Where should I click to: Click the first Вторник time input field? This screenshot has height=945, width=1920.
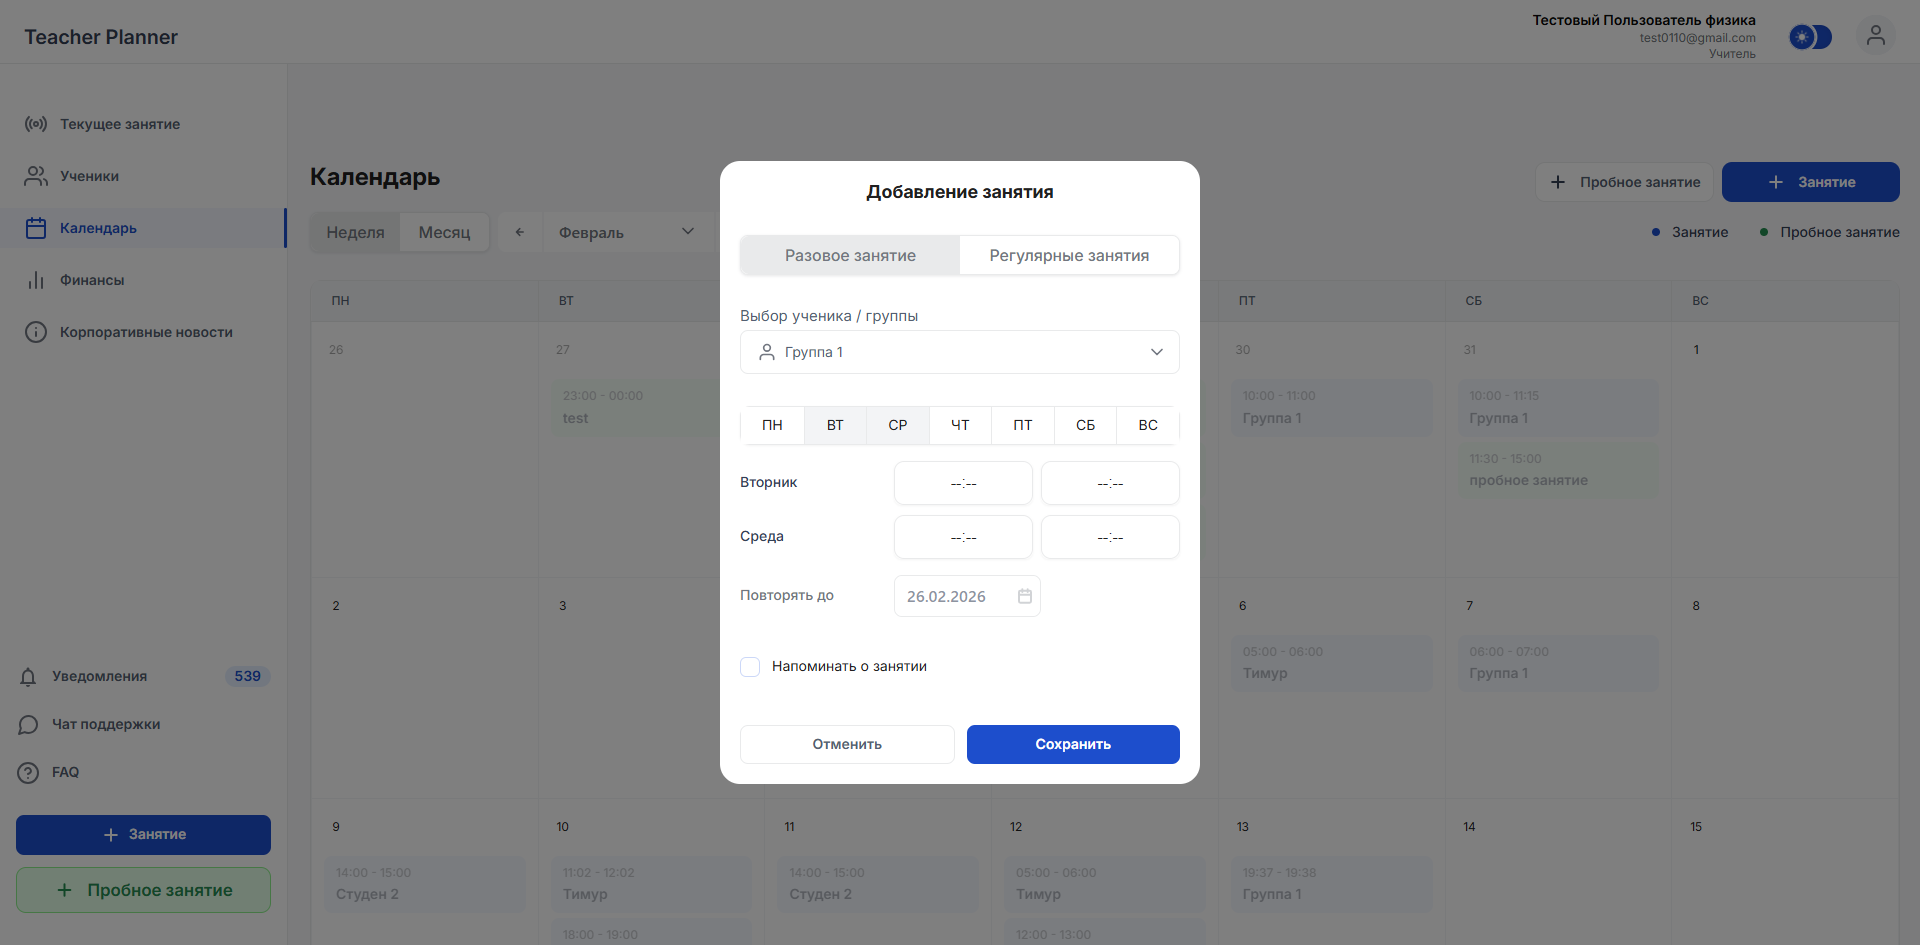click(962, 483)
